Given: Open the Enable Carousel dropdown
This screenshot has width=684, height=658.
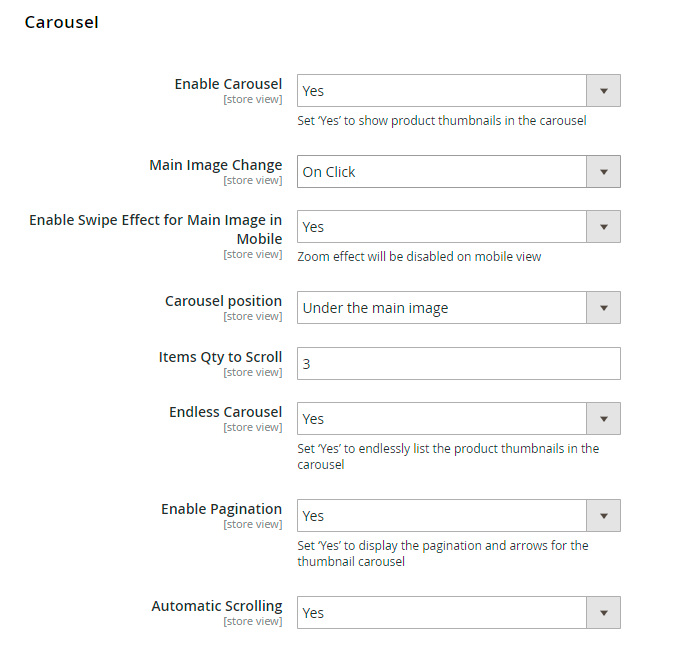Looking at the screenshot, I should point(458,91).
